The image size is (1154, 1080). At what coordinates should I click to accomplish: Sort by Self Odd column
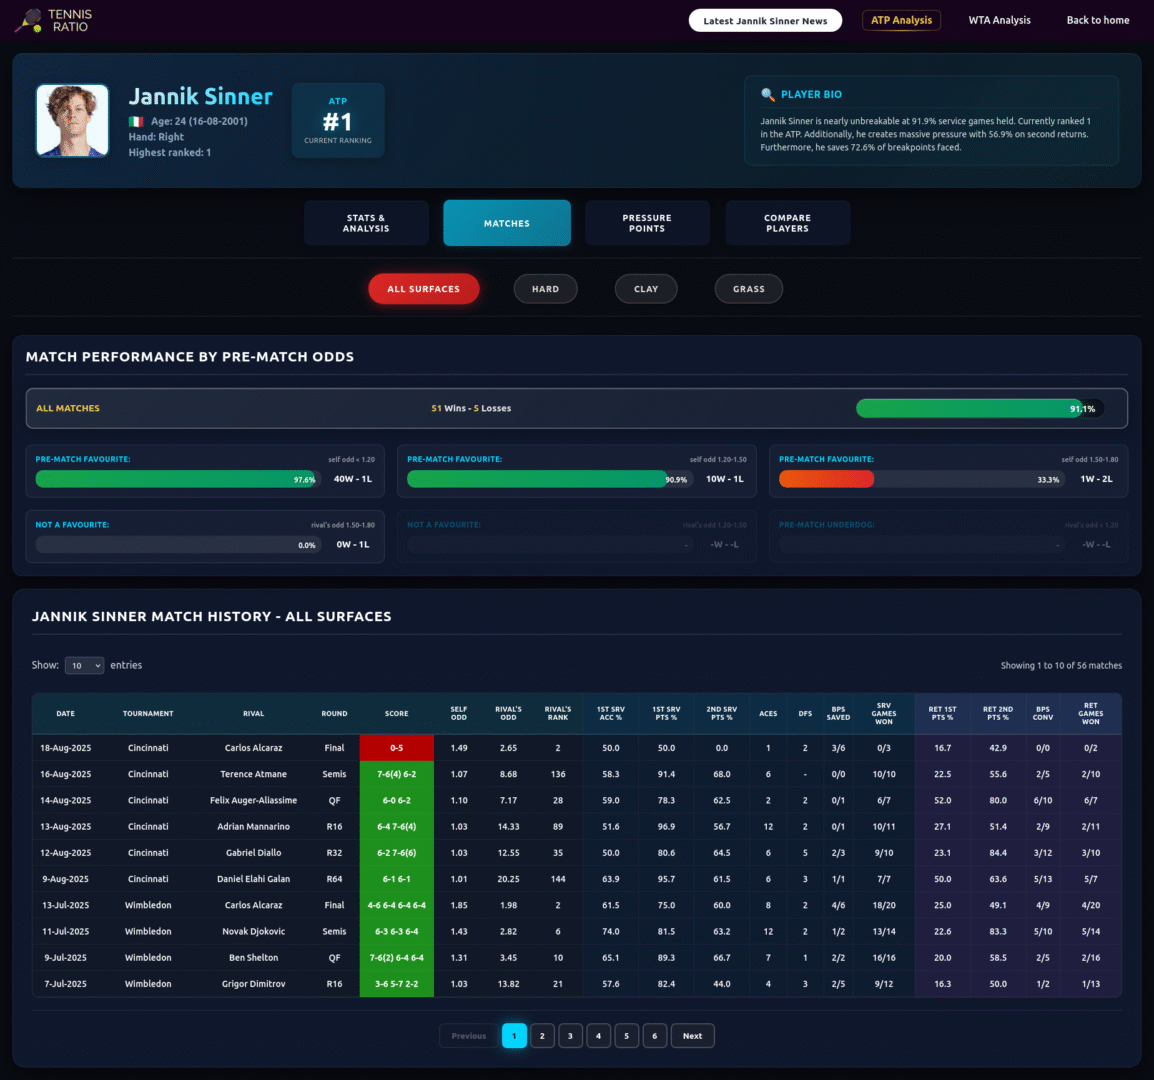pyautogui.click(x=459, y=713)
